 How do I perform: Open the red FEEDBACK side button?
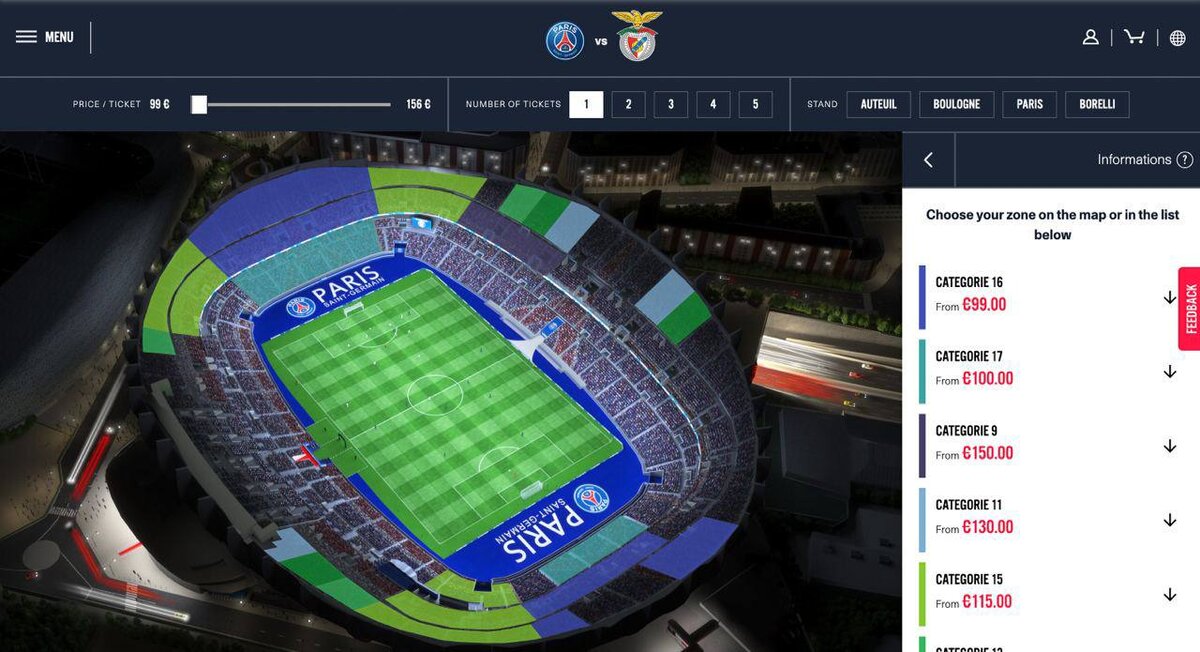click(1189, 309)
